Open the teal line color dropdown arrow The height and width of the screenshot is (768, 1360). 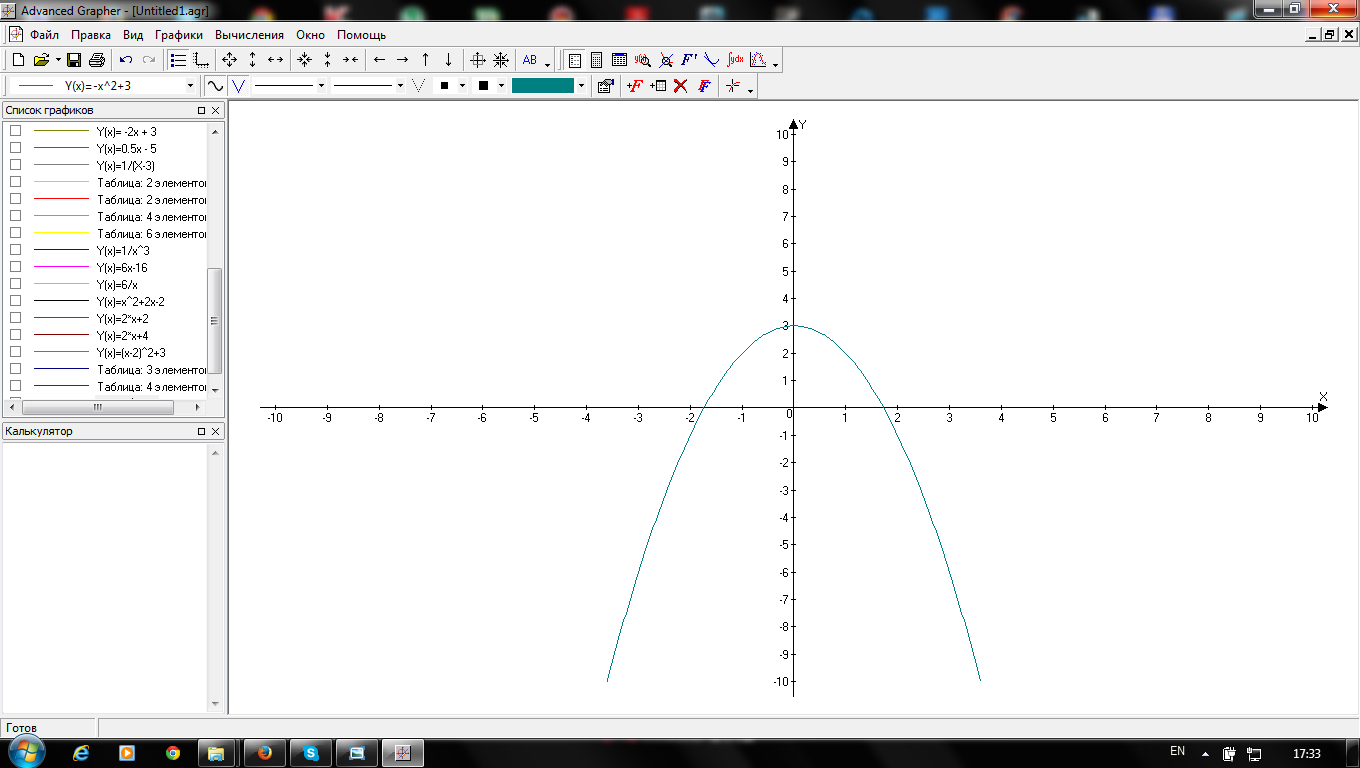pyautogui.click(x=581, y=86)
